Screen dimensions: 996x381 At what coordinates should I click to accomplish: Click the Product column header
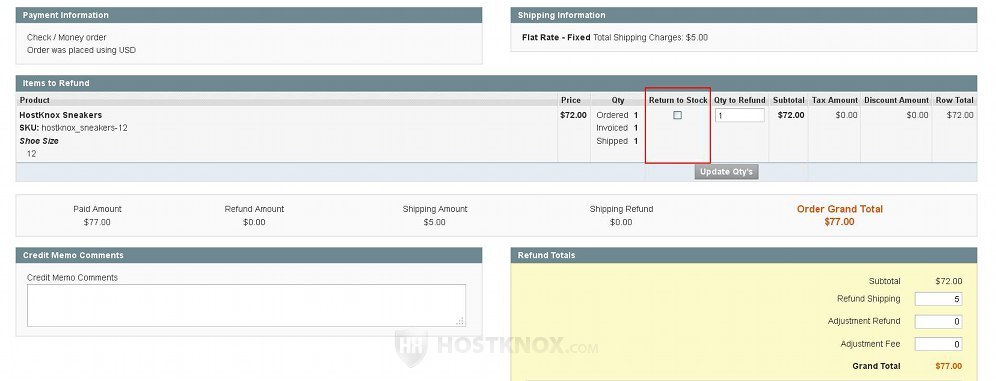(x=34, y=100)
